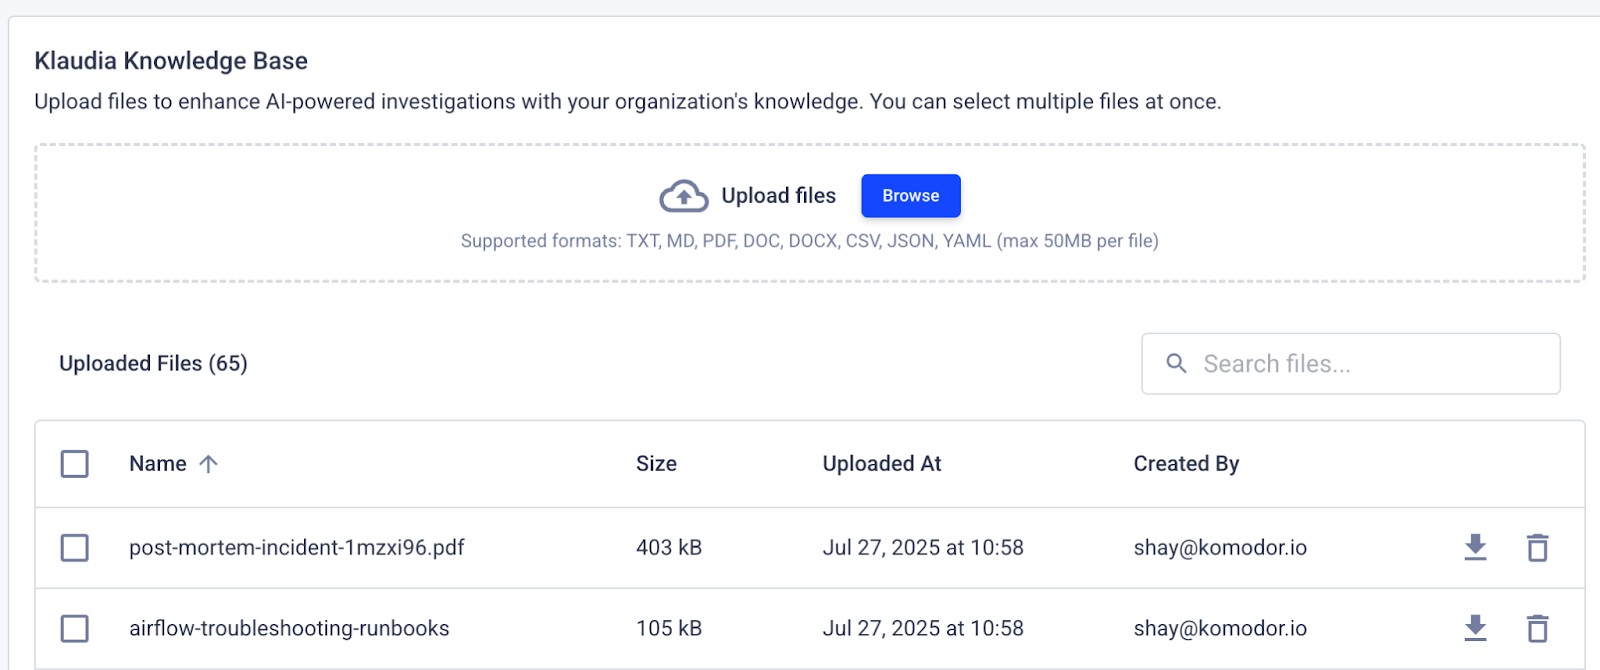Click the magnifier icon in search box

(1177, 364)
